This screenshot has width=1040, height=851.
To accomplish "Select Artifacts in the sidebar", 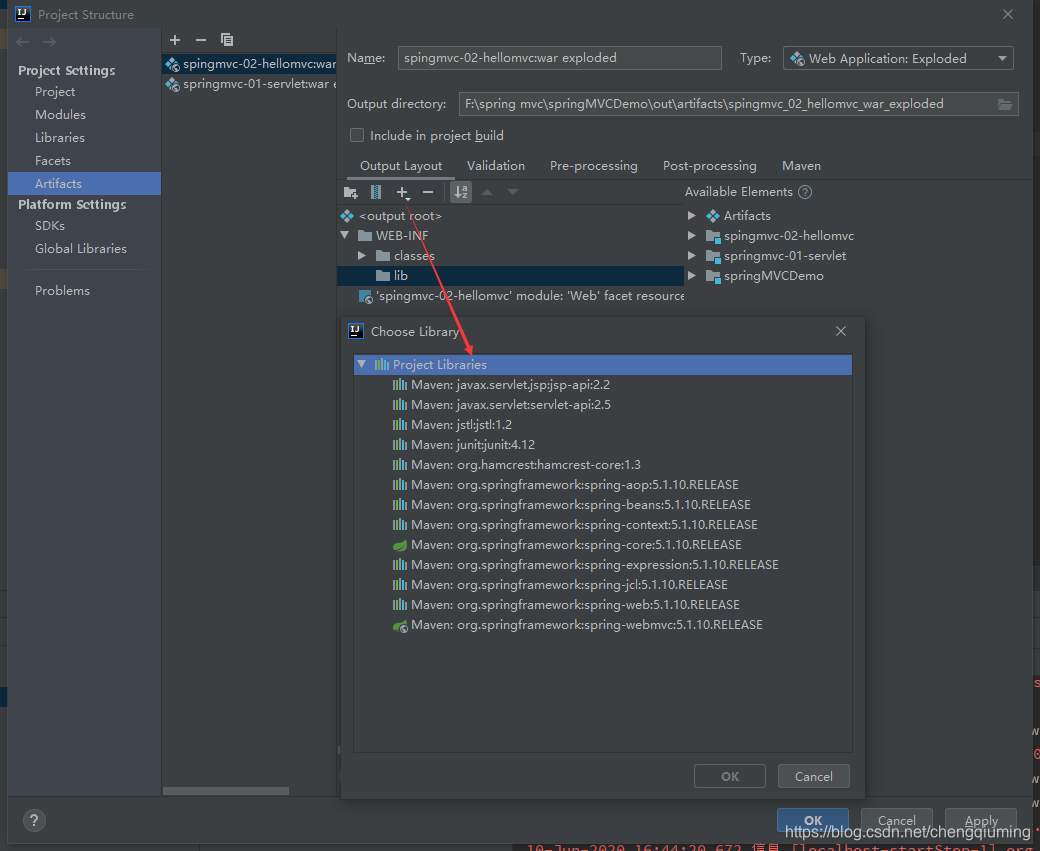I will tap(84, 184).
